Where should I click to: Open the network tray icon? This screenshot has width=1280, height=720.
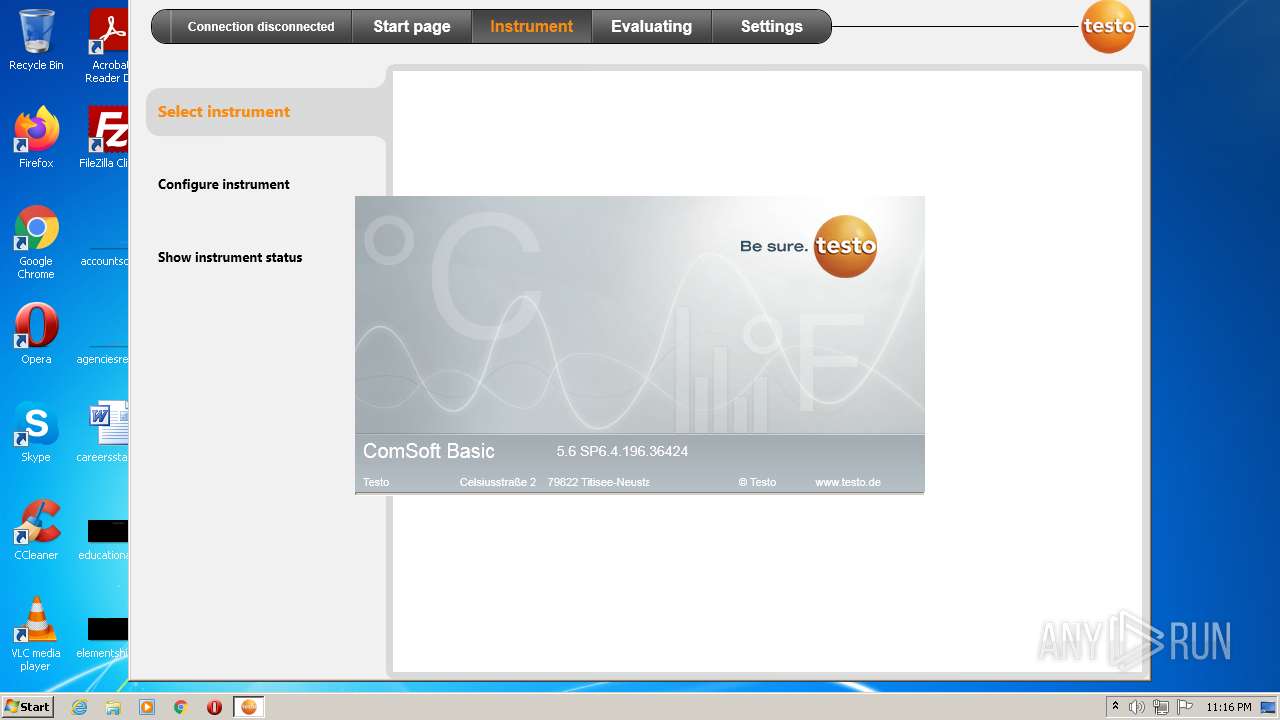pyautogui.click(x=1161, y=707)
